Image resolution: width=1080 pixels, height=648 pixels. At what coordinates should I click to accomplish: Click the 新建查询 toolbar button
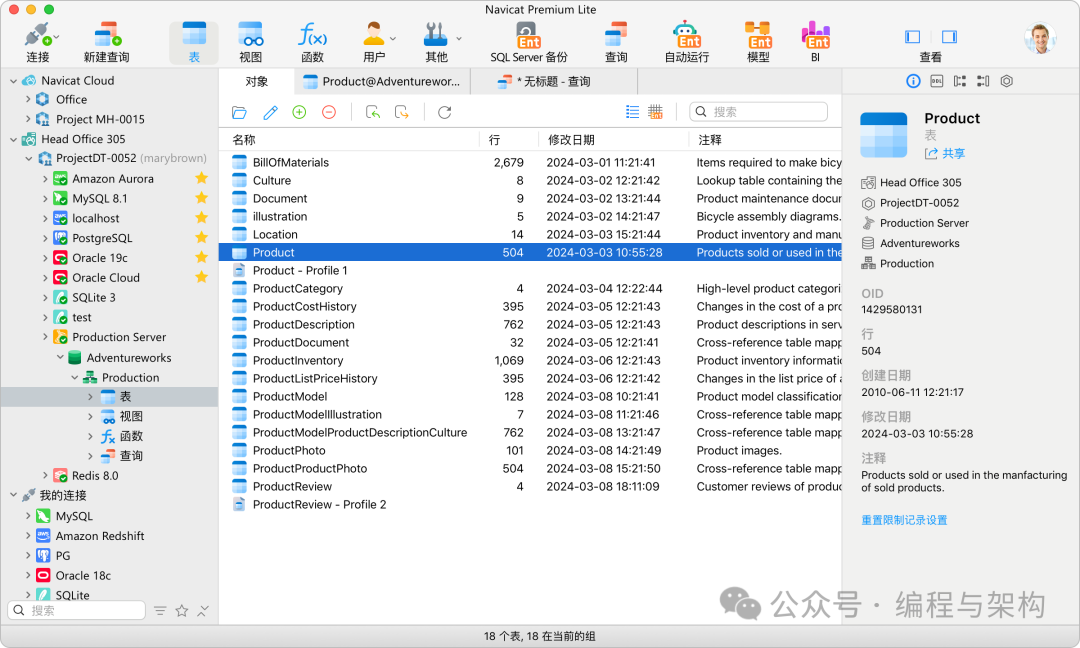[106, 43]
